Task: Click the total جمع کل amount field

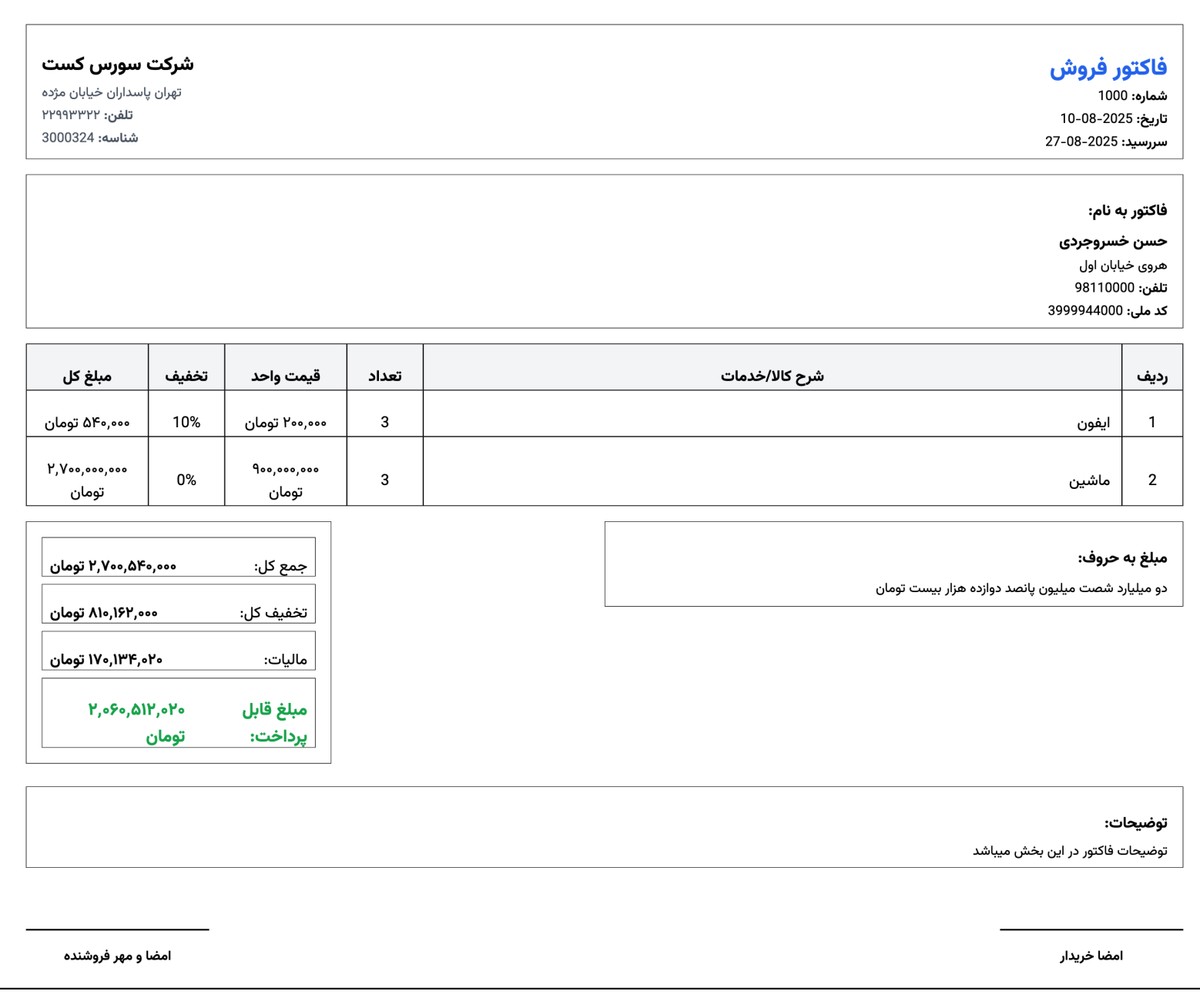Action: click(x=178, y=558)
